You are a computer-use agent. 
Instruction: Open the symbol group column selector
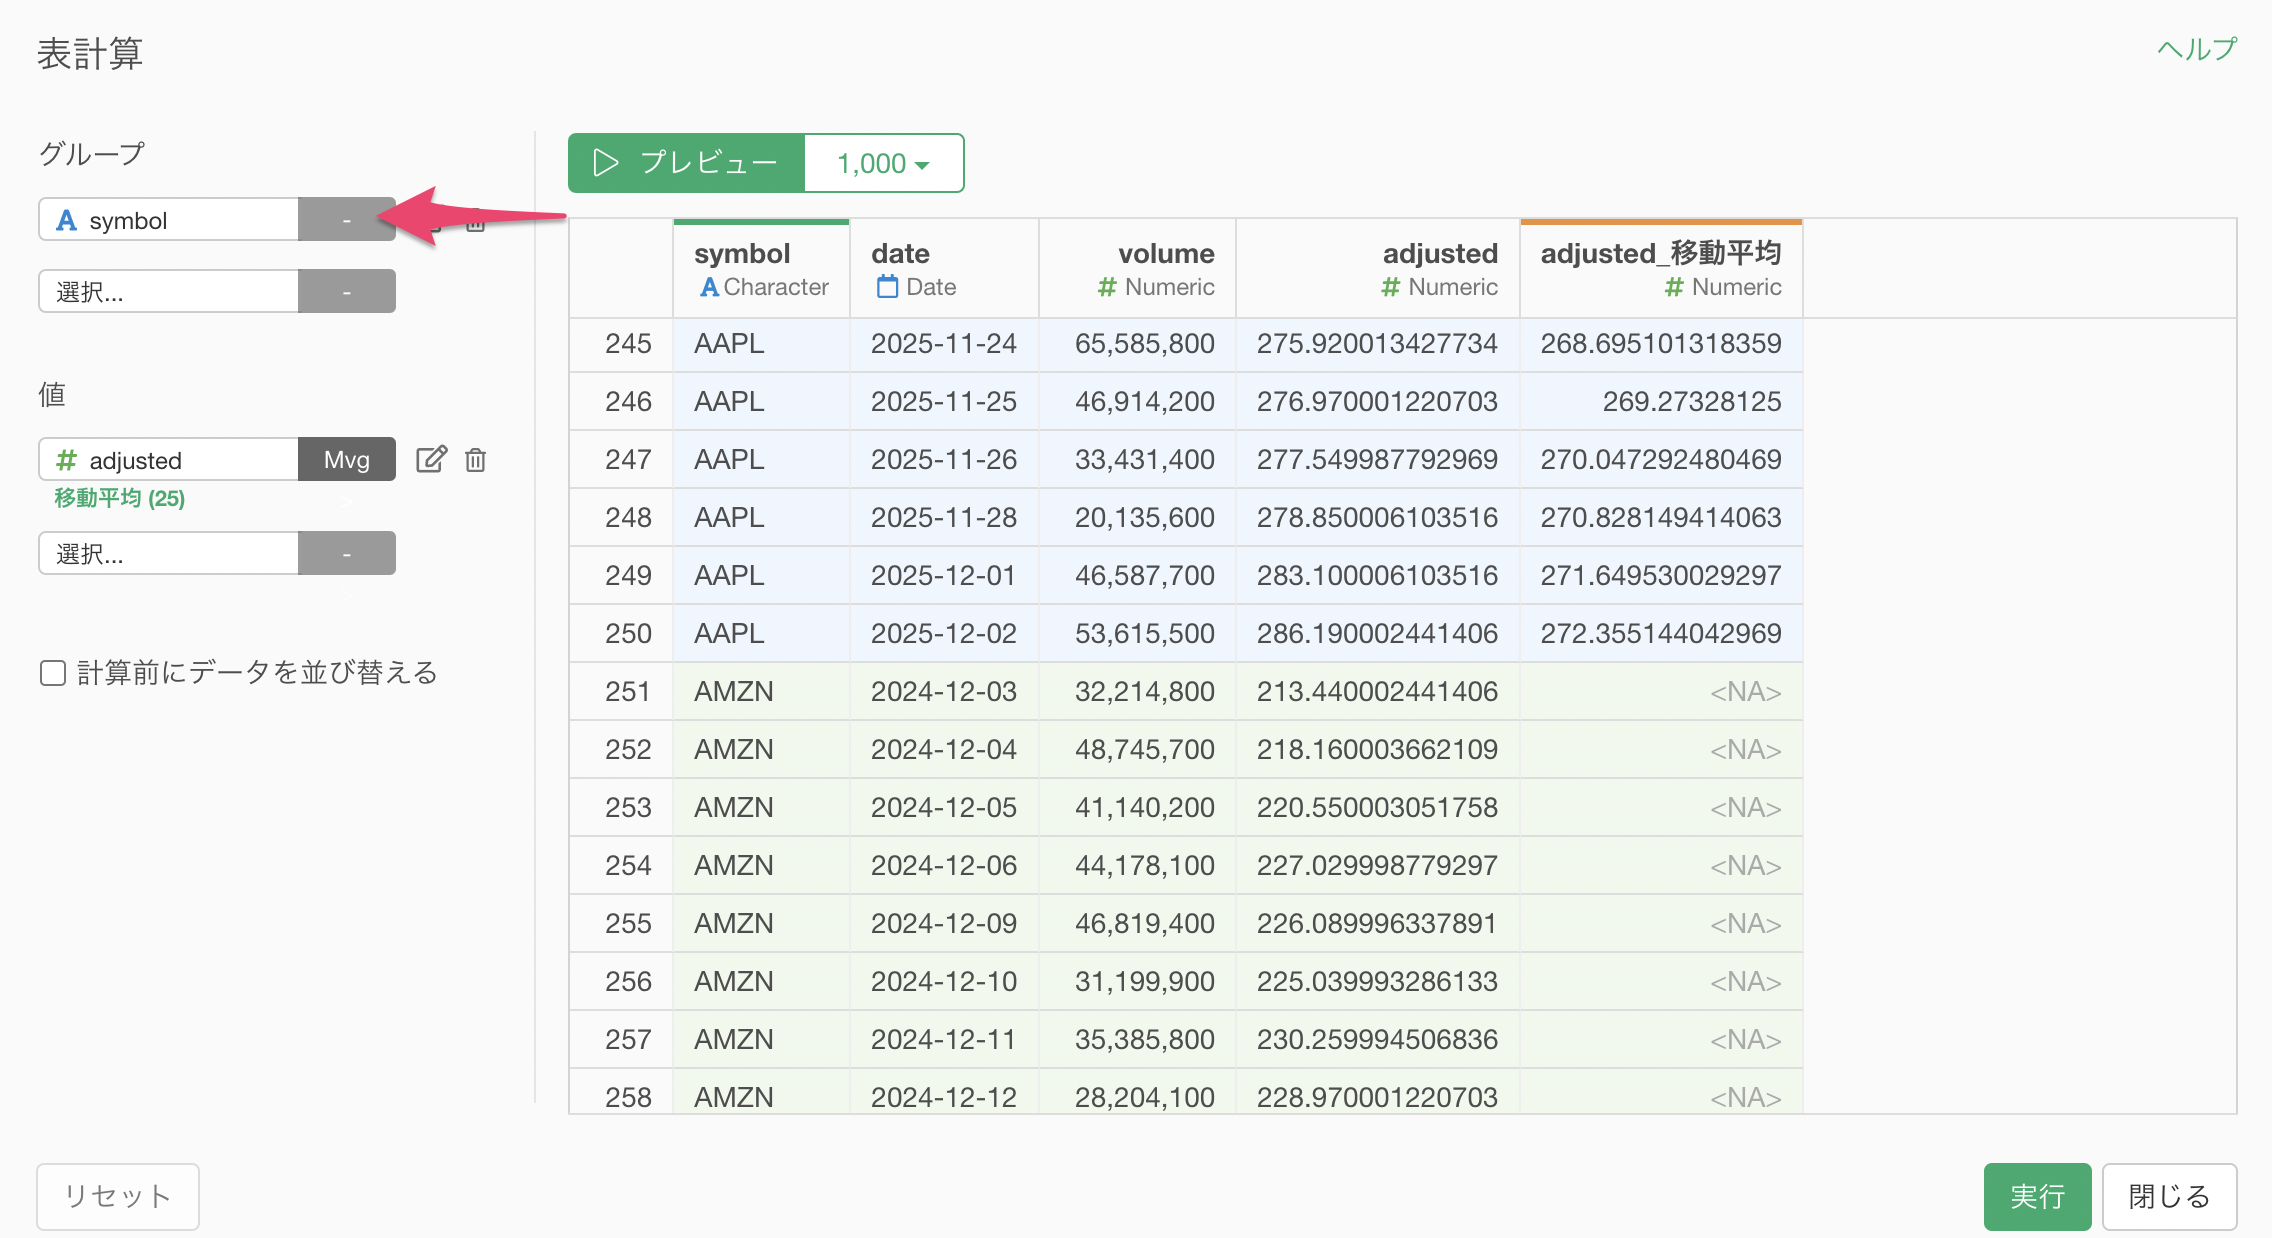[x=168, y=220]
